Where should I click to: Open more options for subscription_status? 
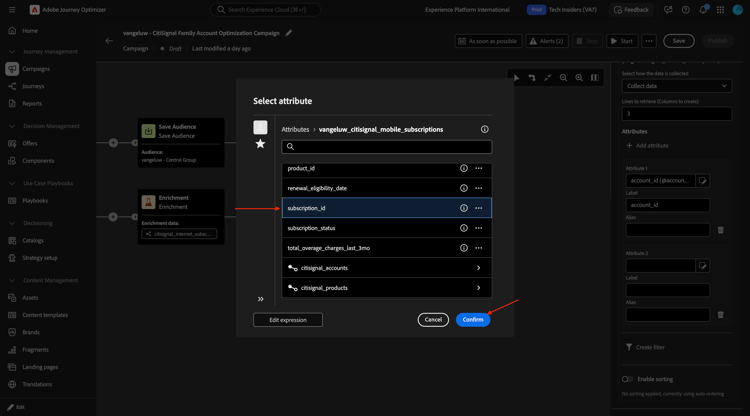point(479,228)
